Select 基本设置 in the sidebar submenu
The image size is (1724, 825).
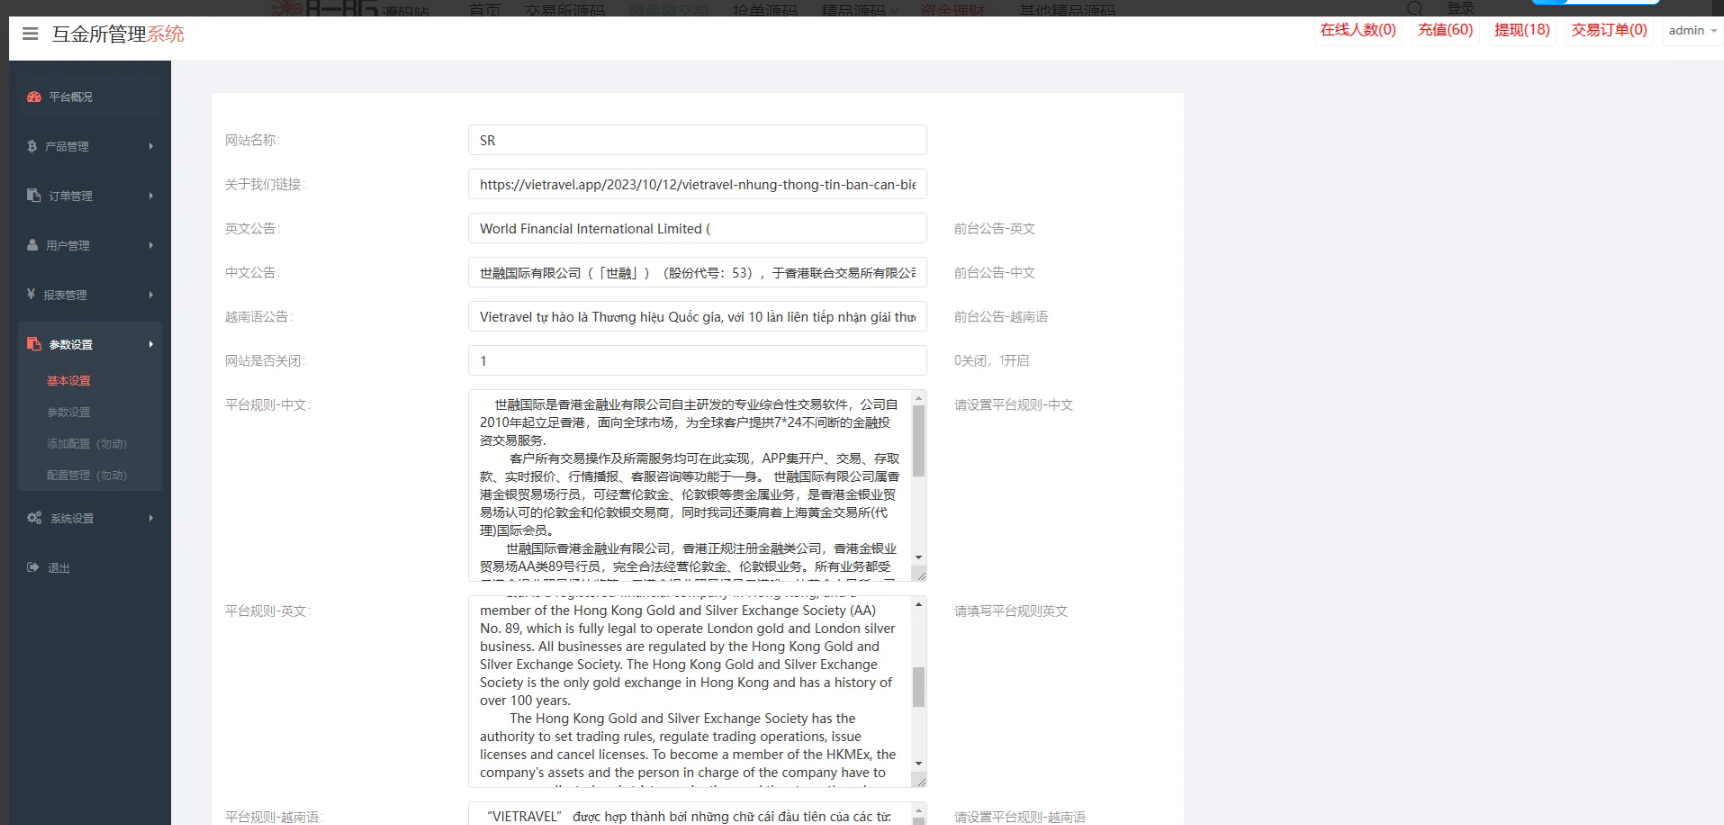69,381
